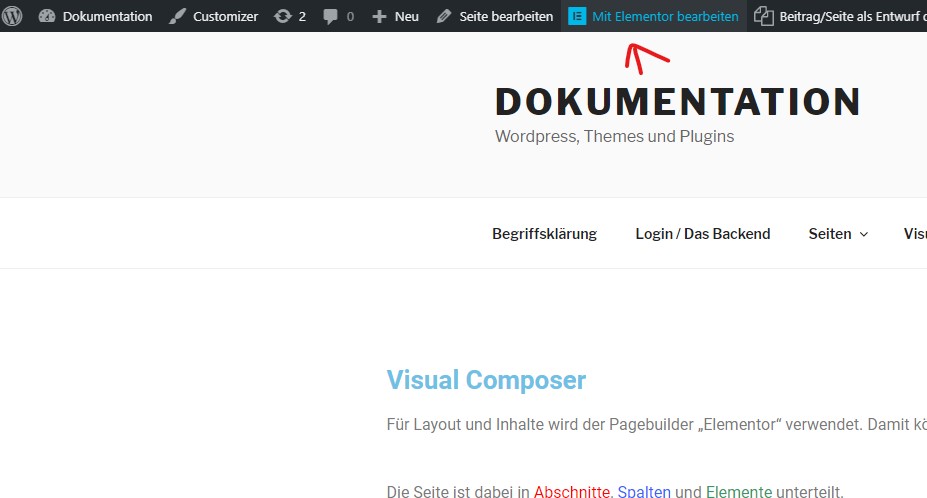Open the Begriffsklärung menu item

[544, 234]
